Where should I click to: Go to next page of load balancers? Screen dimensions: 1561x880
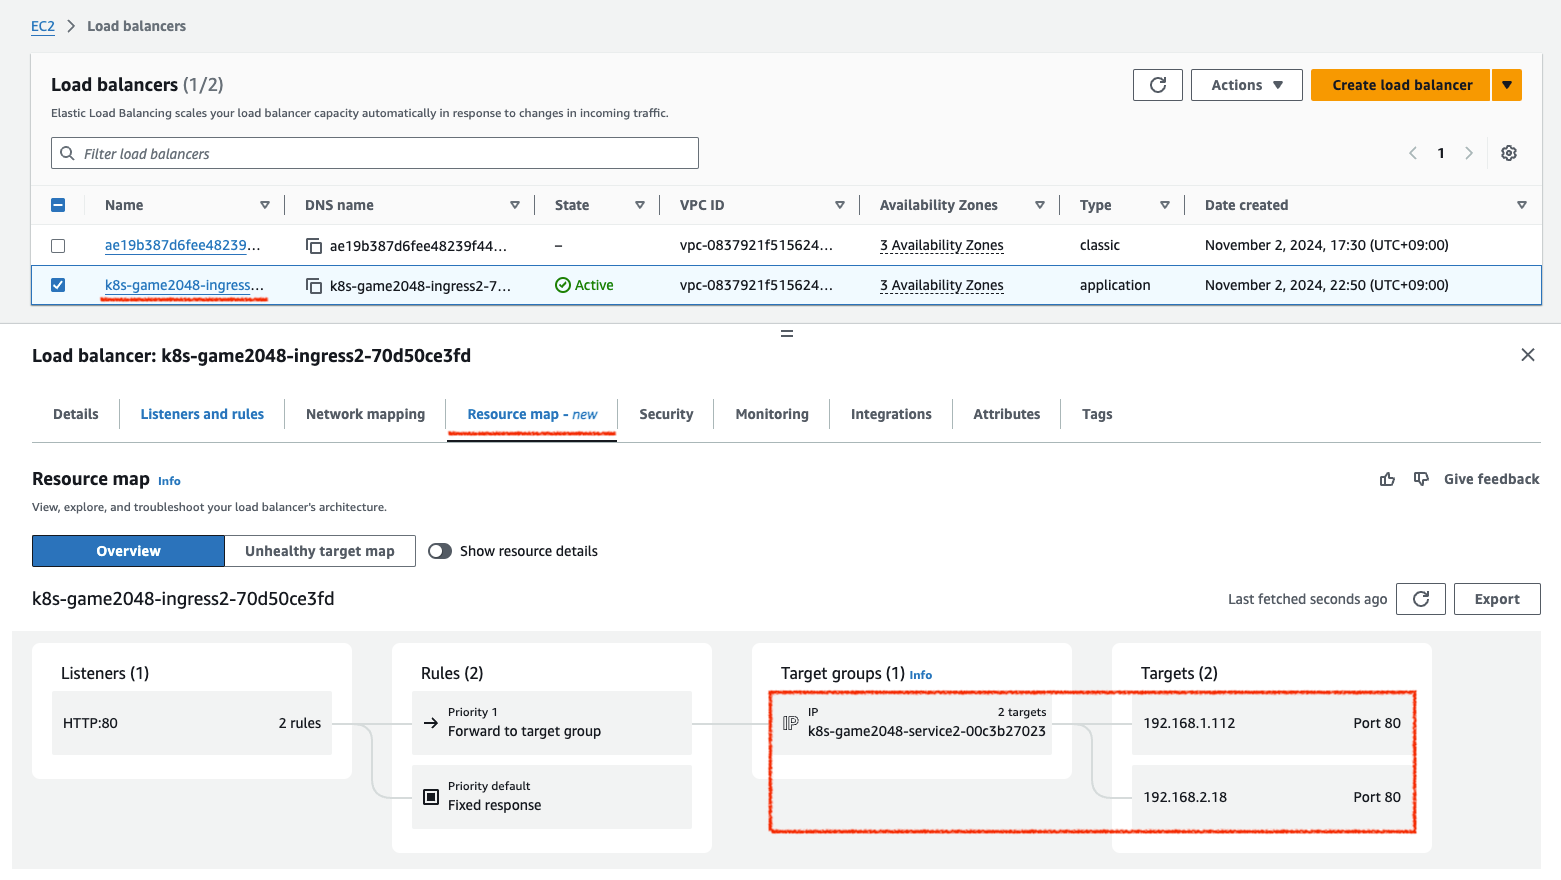click(1469, 153)
